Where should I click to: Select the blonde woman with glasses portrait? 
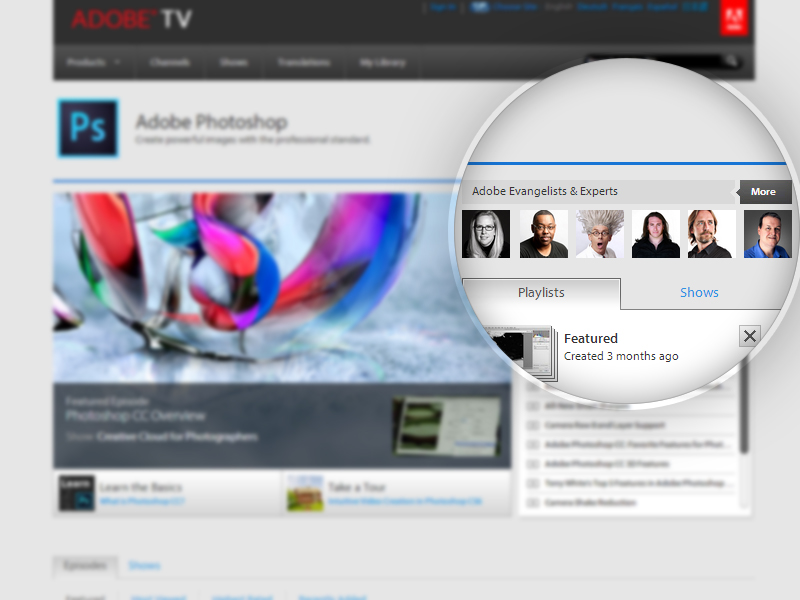click(x=486, y=234)
